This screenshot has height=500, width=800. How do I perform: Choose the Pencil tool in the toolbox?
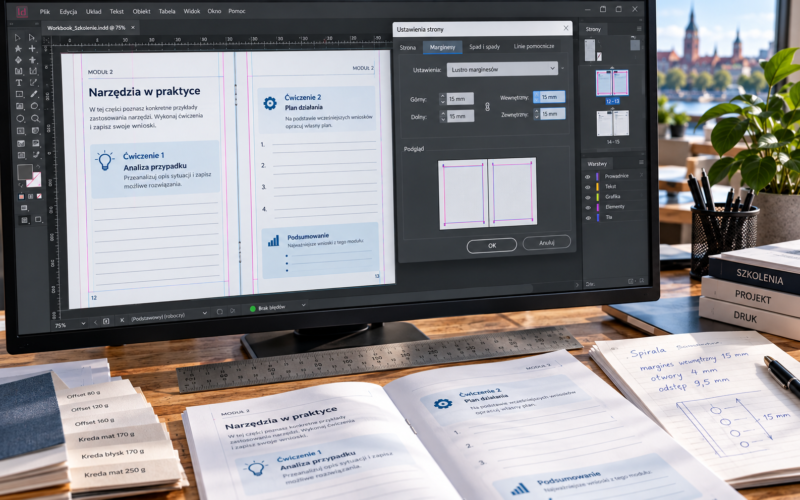34,94
